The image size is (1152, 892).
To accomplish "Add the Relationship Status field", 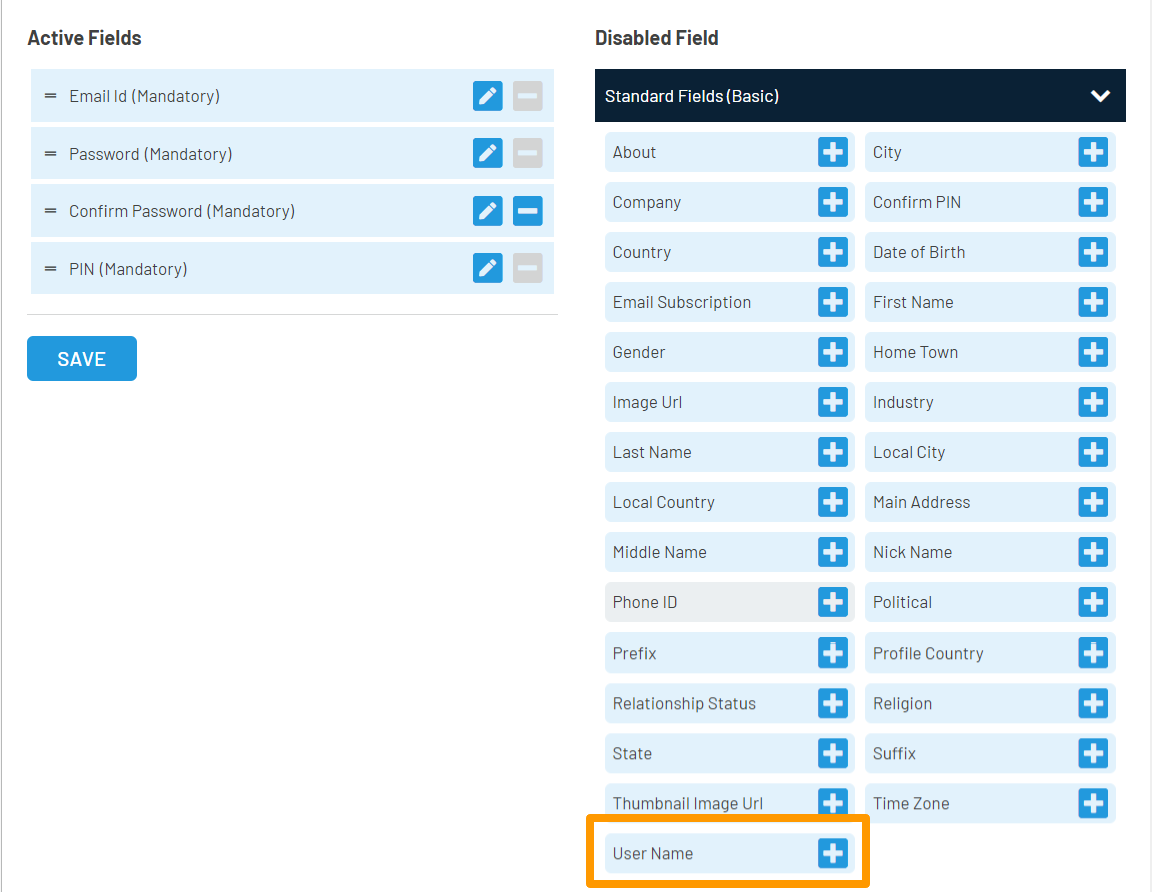I will [832, 703].
